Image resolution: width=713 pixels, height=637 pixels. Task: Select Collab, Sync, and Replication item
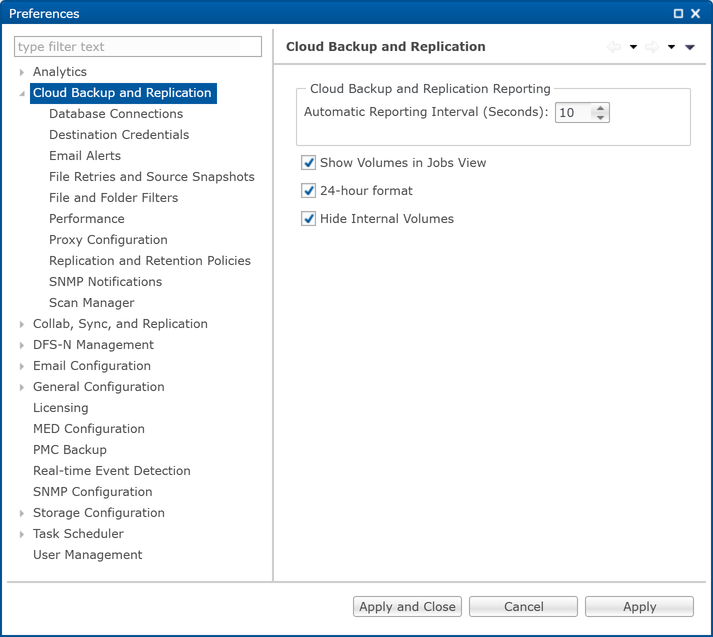[120, 324]
